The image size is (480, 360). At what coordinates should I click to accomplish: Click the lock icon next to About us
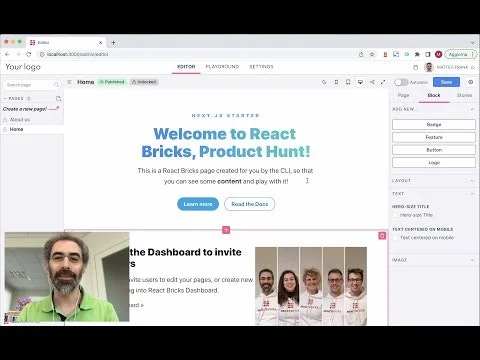tap(5, 119)
